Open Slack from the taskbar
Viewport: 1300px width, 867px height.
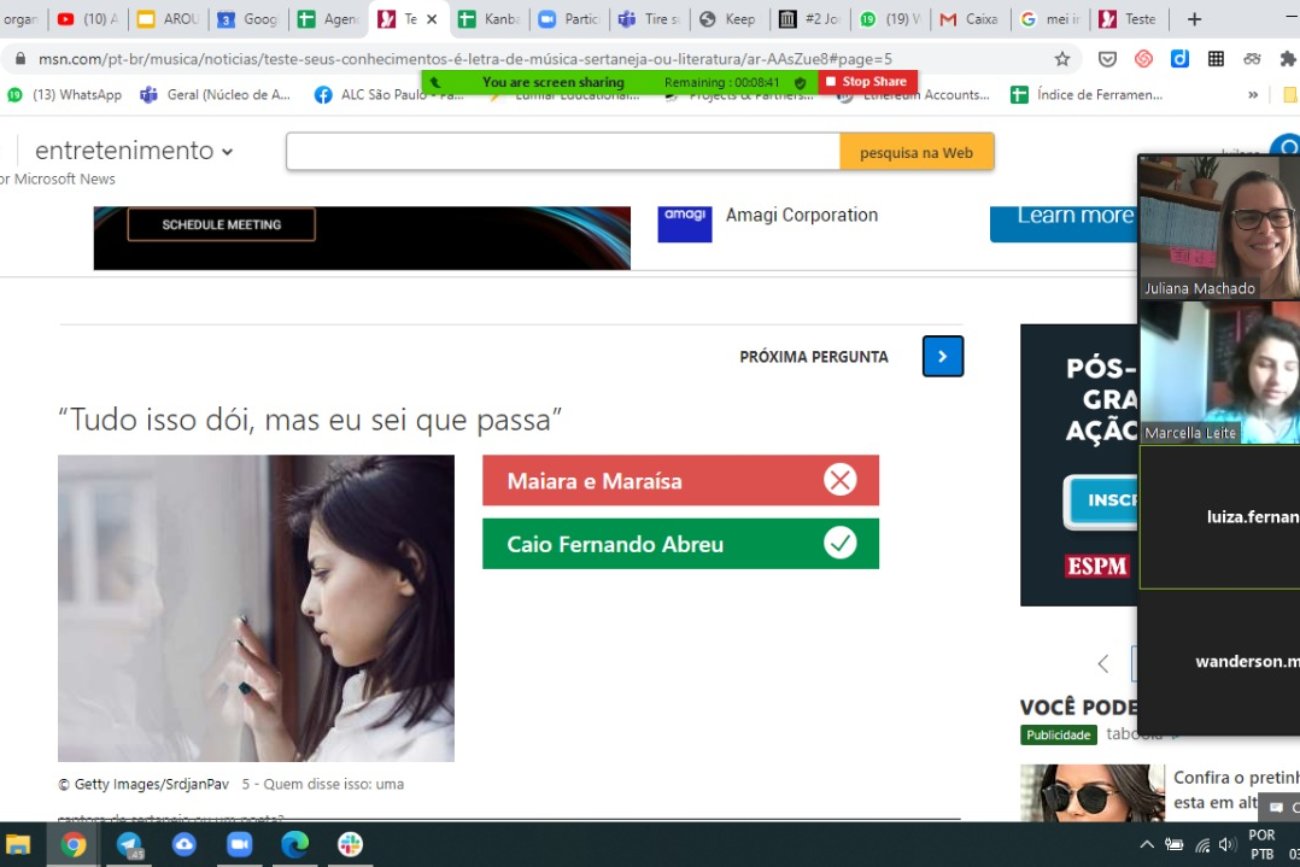coord(350,844)
